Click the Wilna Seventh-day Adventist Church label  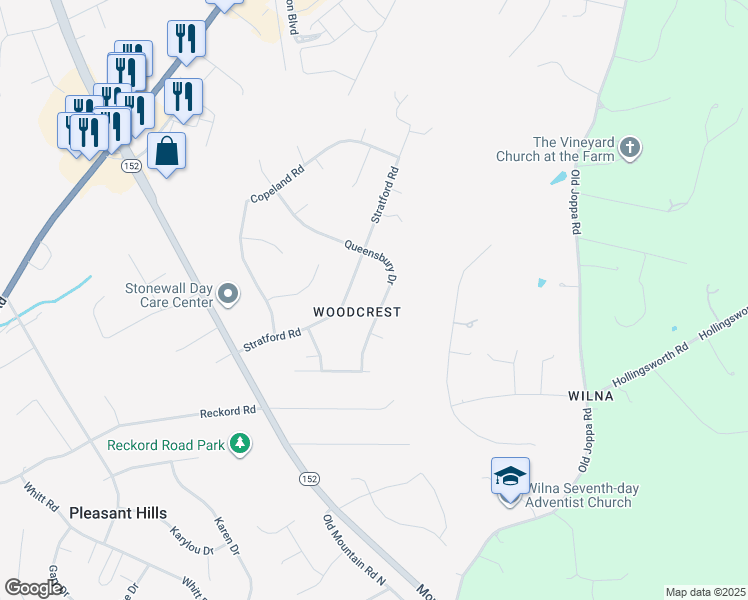[x=582, y=495]
